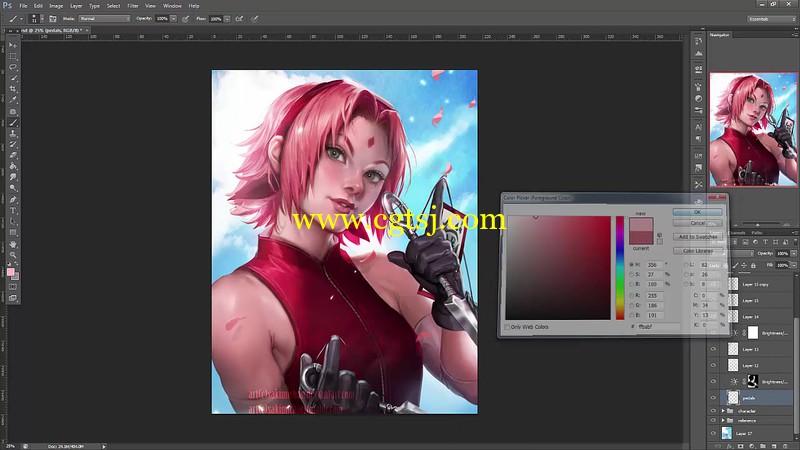Click the hex color input field
Viewport: 800px width, 450px height.
[658, 327]
